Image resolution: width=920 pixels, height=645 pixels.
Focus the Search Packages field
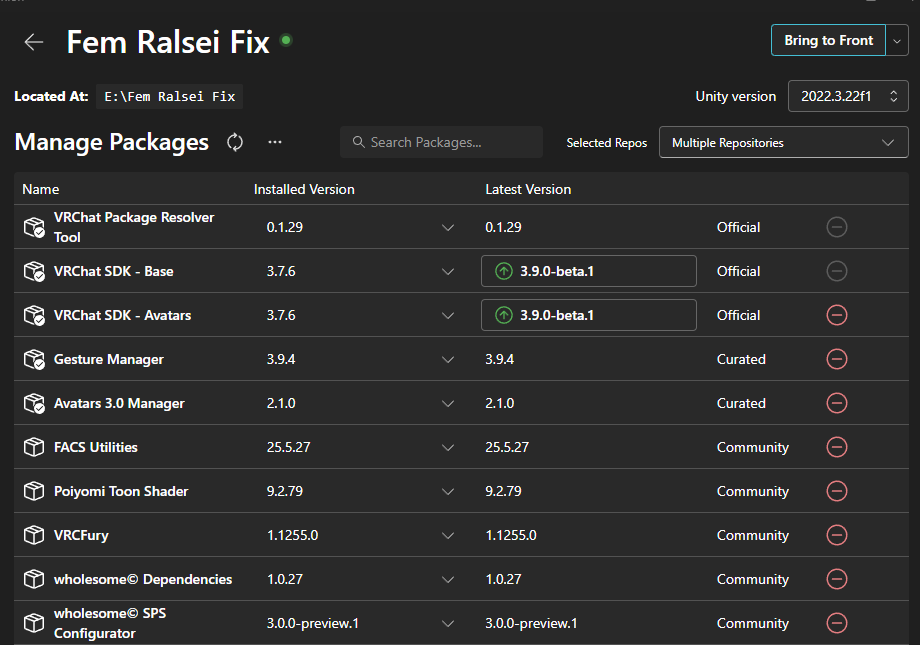tap(441, 142)
